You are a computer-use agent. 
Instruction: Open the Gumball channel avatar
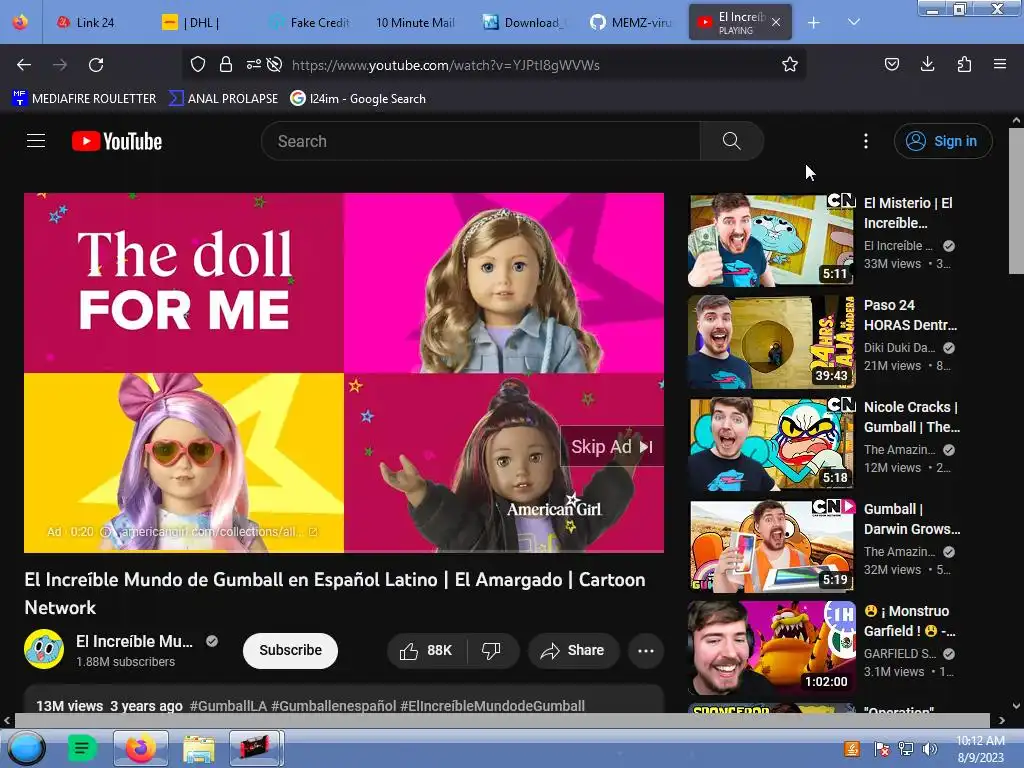point(44,650)
